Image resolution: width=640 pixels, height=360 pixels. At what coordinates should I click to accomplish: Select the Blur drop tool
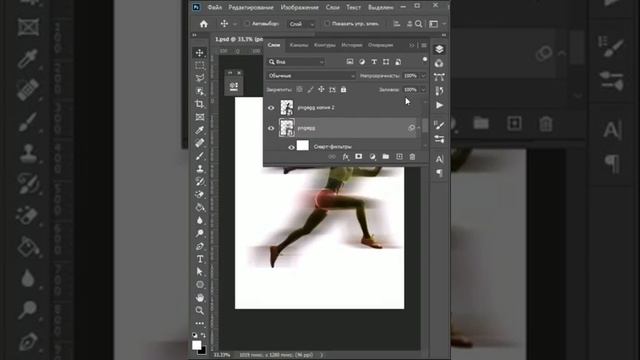200,220
